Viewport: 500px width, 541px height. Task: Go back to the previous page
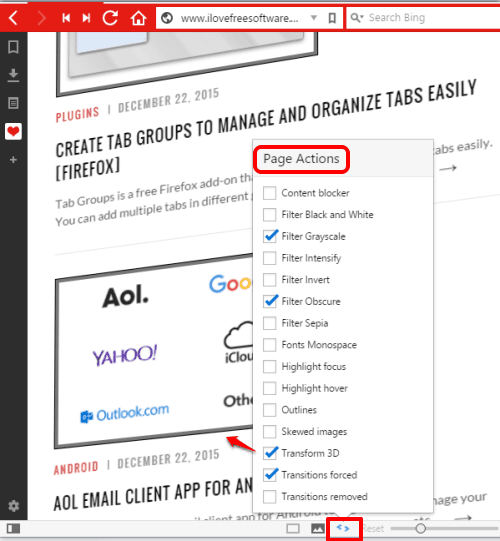[x=13, y=17]
